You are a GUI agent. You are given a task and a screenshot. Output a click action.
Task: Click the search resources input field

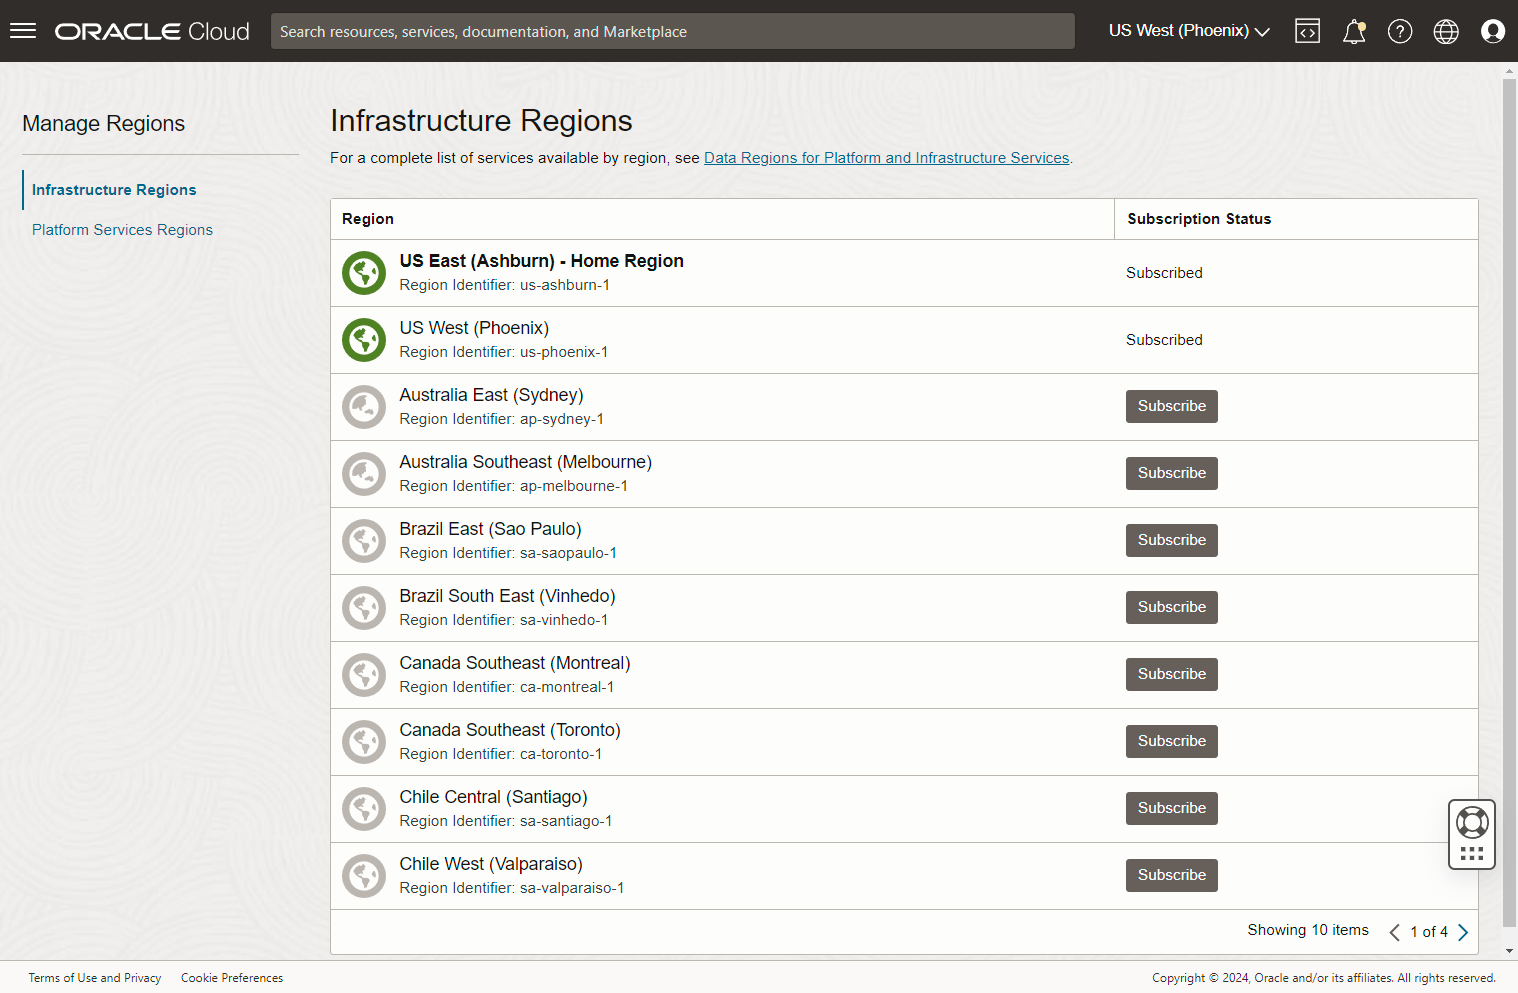672,31
